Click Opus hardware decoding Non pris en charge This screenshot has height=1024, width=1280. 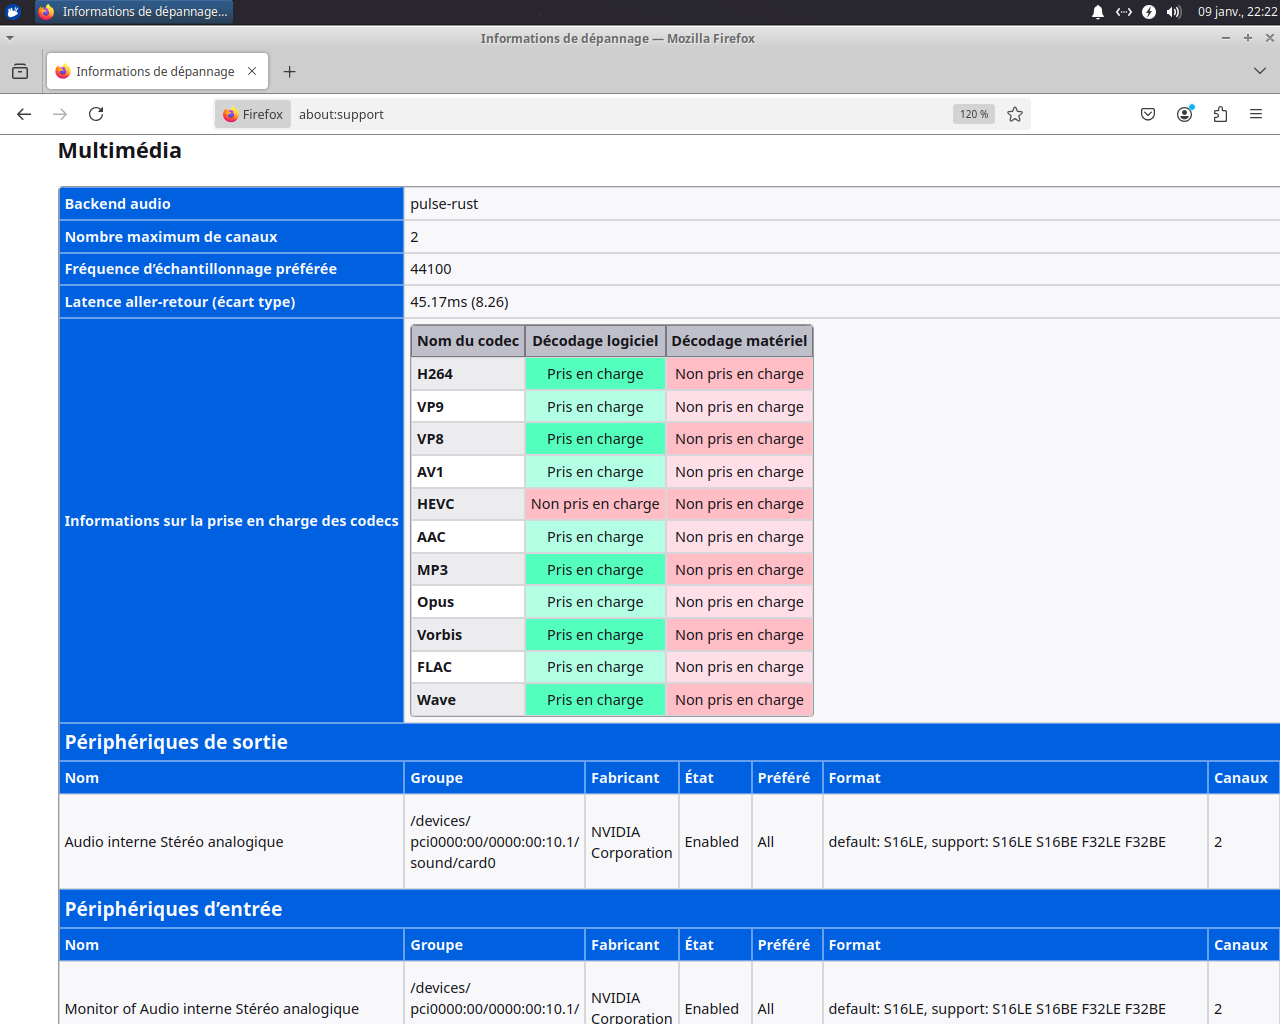point(739,602)
